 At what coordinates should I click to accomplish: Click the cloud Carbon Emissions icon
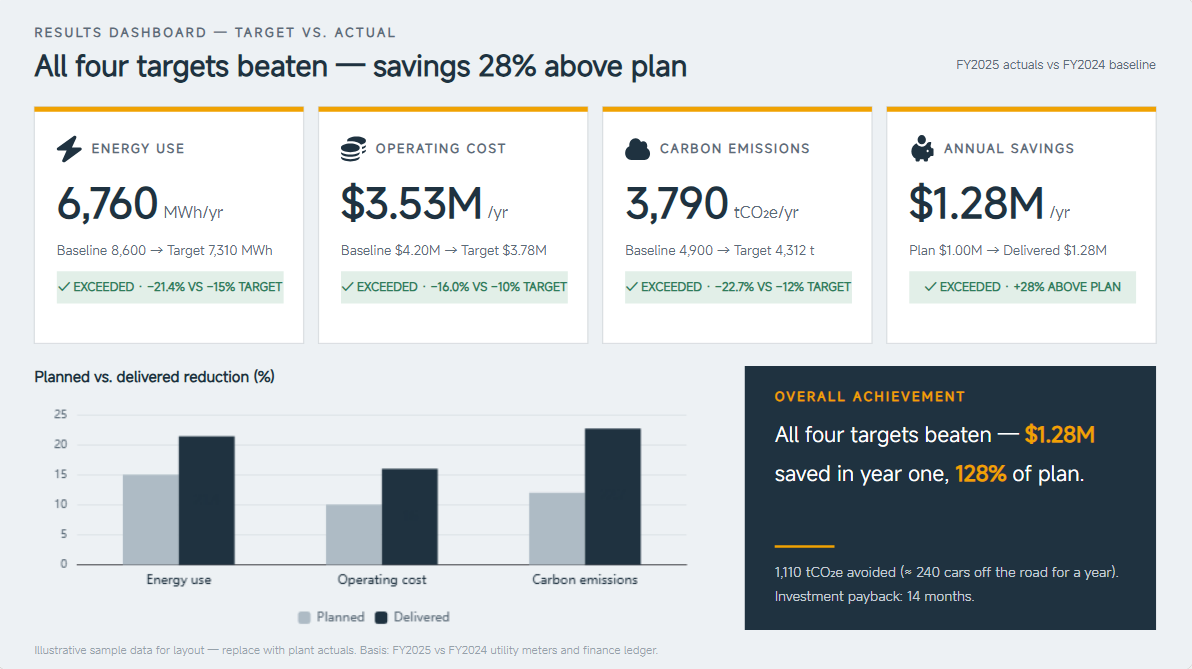click(637, 149)
